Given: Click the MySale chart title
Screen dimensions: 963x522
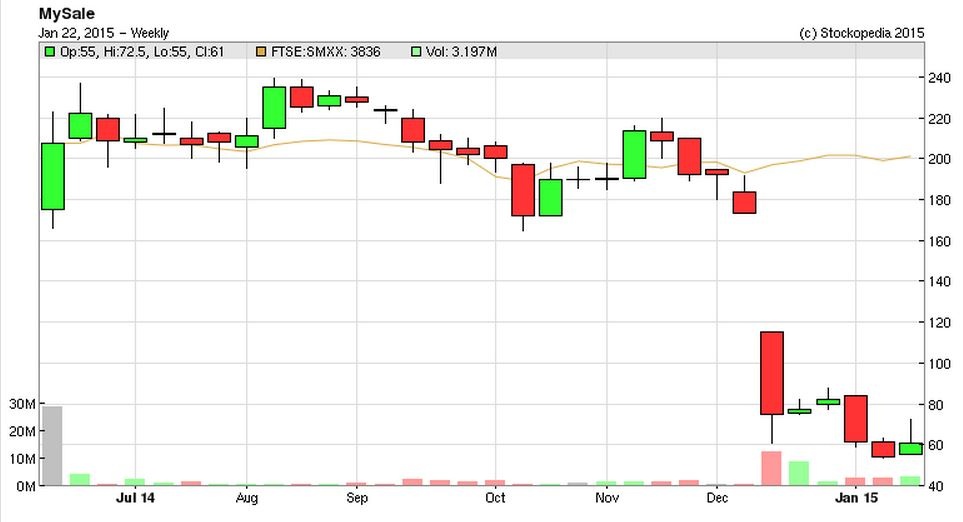Looking at the screenshot, I should [x=68, y=14].
